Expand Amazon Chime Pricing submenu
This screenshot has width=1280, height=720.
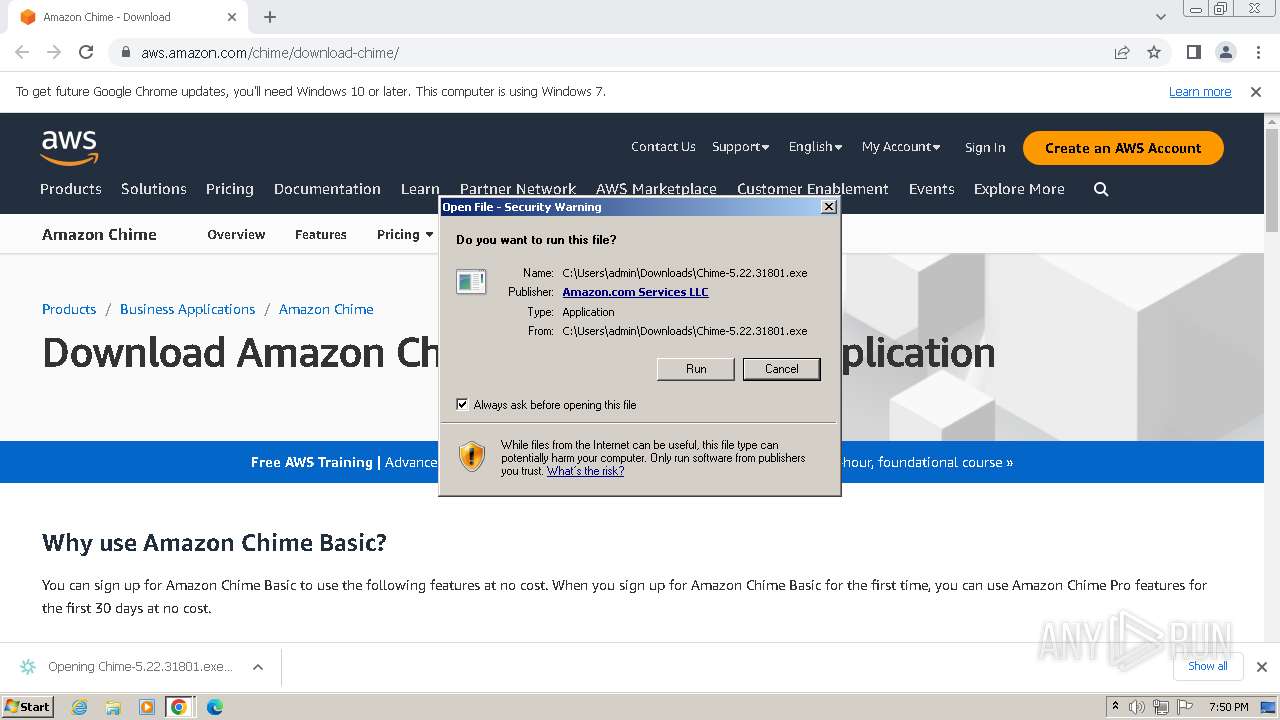(405, 234)
